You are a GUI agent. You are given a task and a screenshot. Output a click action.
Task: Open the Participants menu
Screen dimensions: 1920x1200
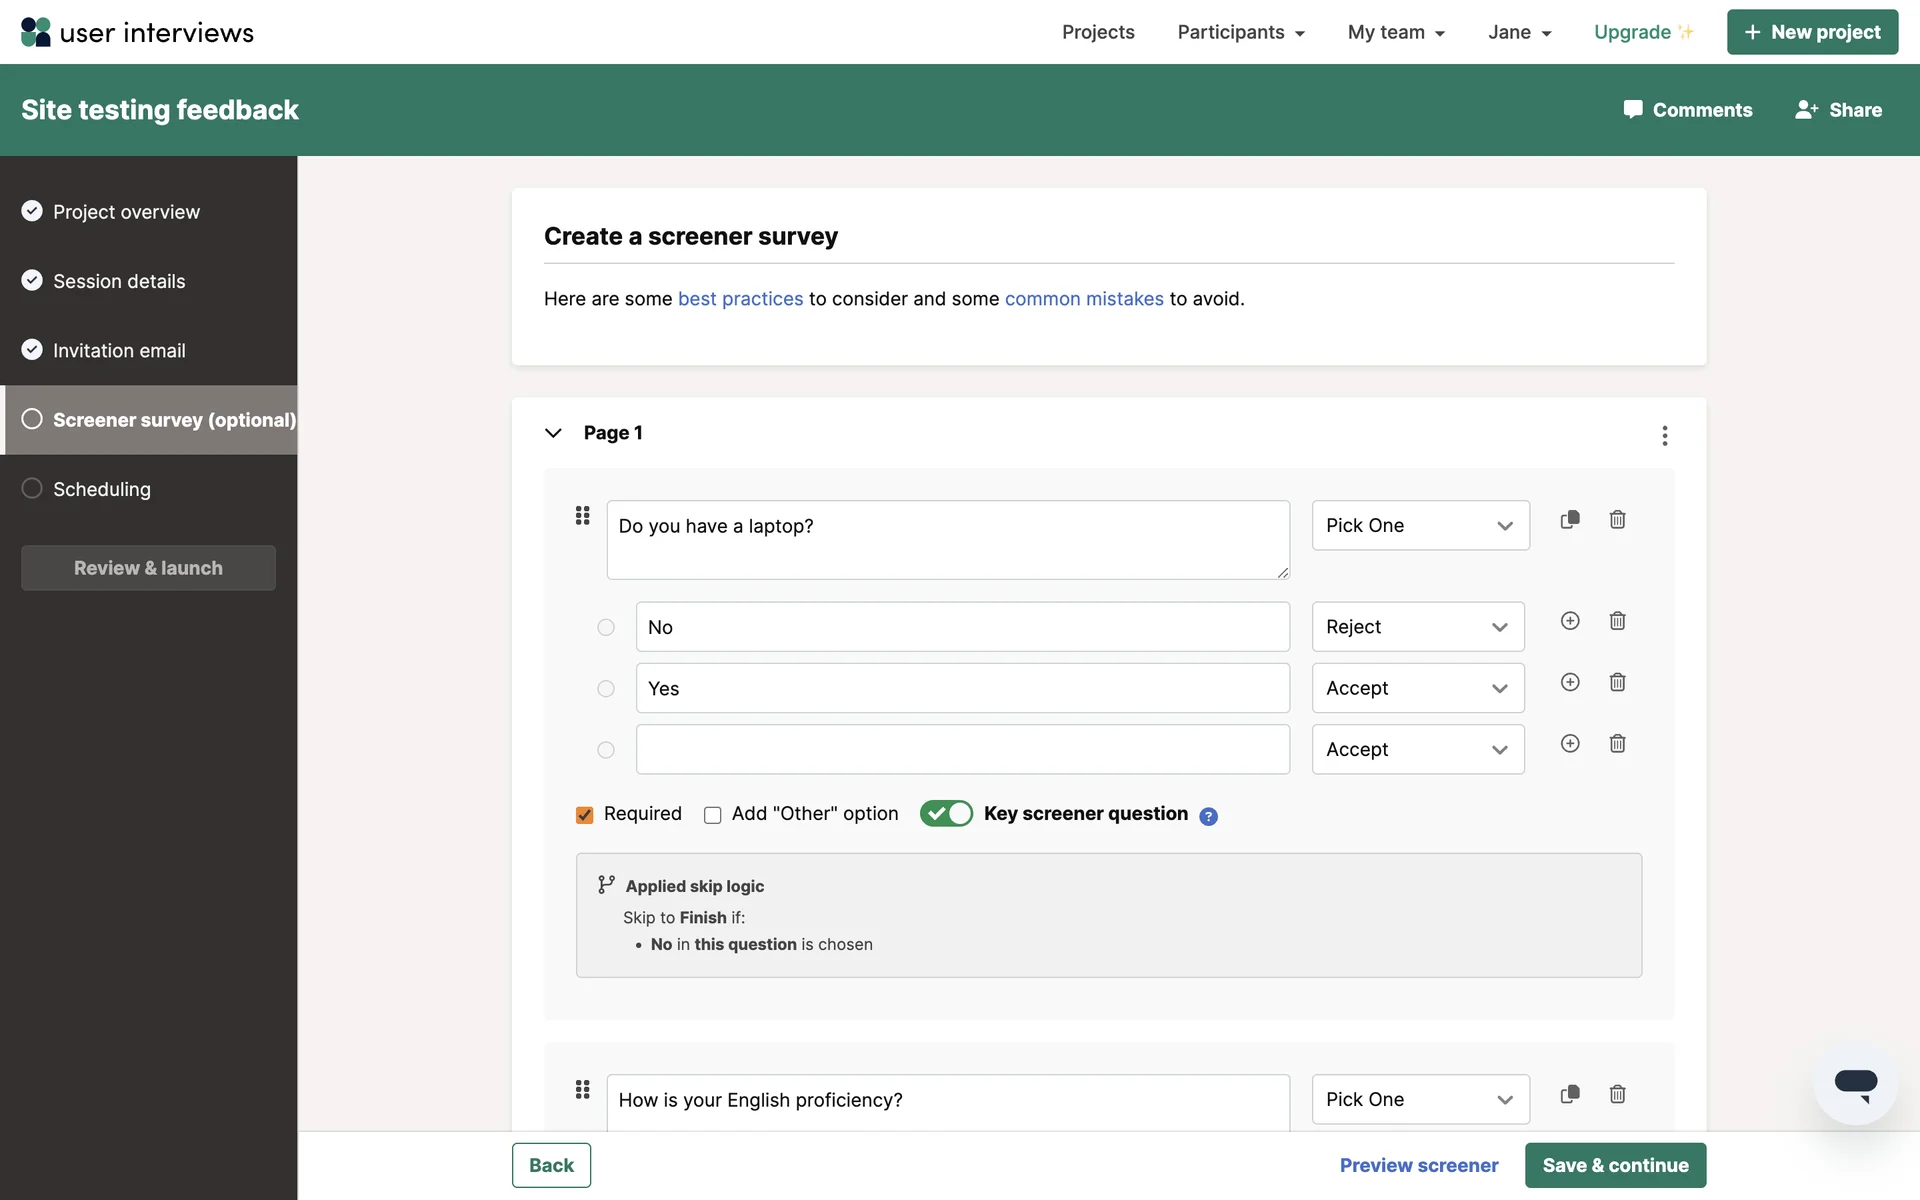click(x=1240, y=32)
